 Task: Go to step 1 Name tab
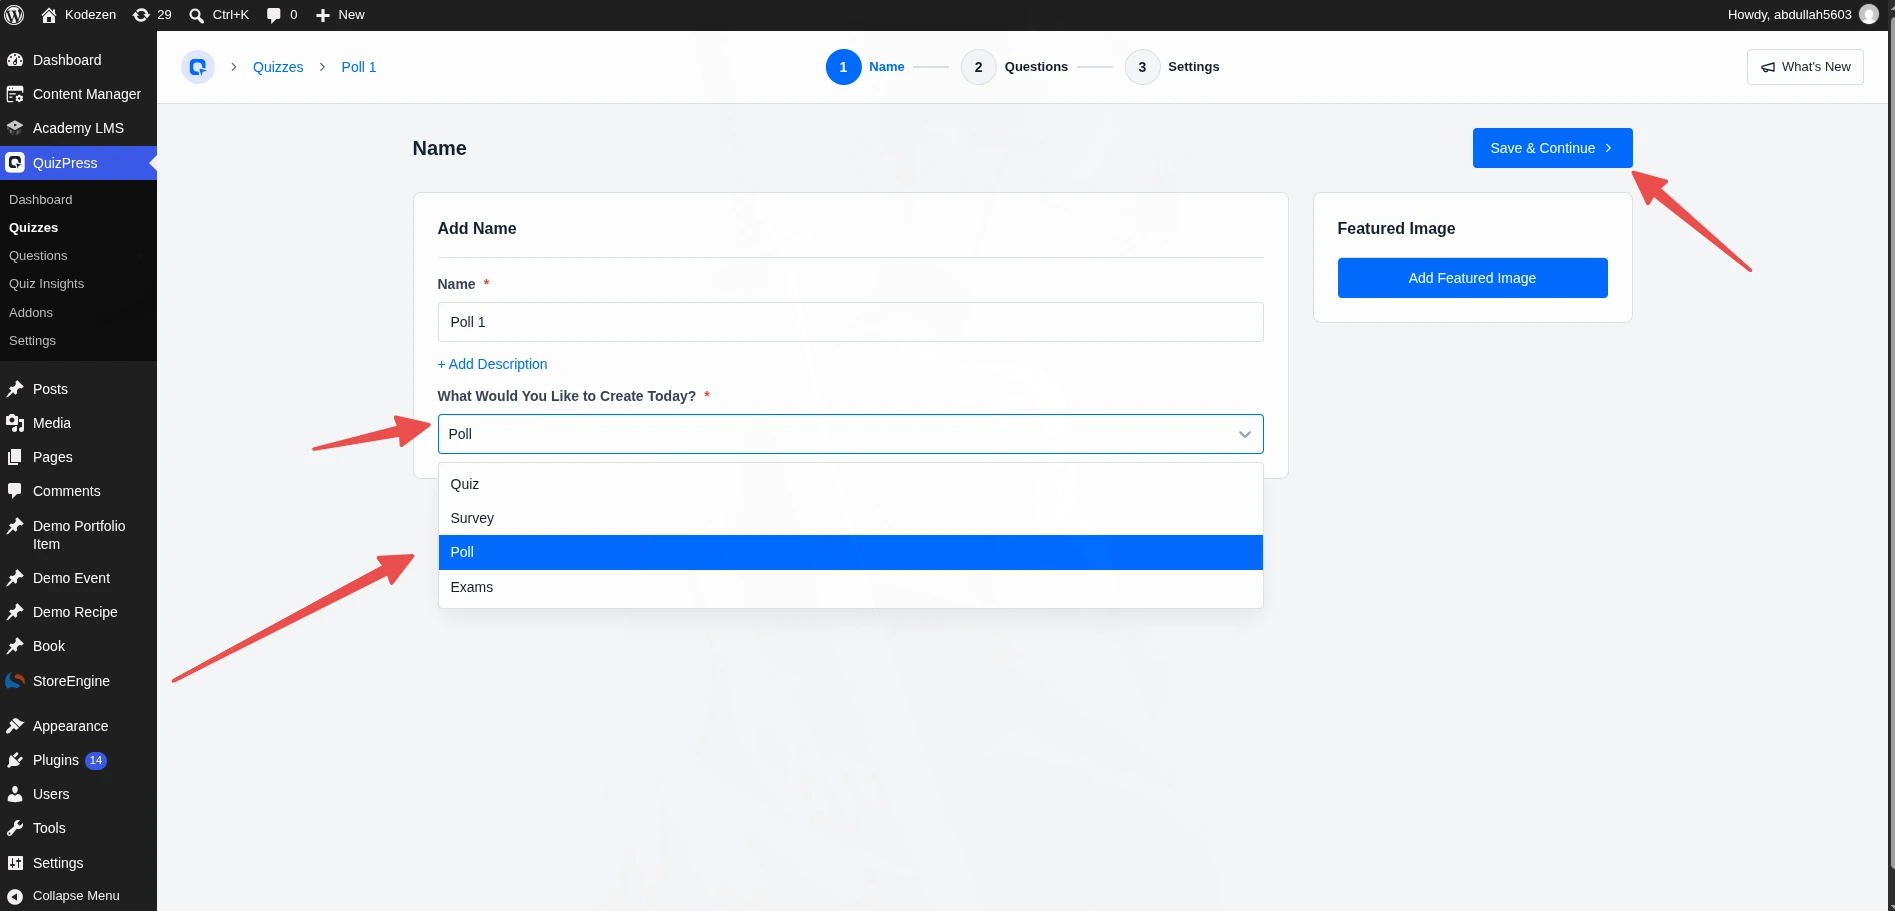(x=866, y=67)
